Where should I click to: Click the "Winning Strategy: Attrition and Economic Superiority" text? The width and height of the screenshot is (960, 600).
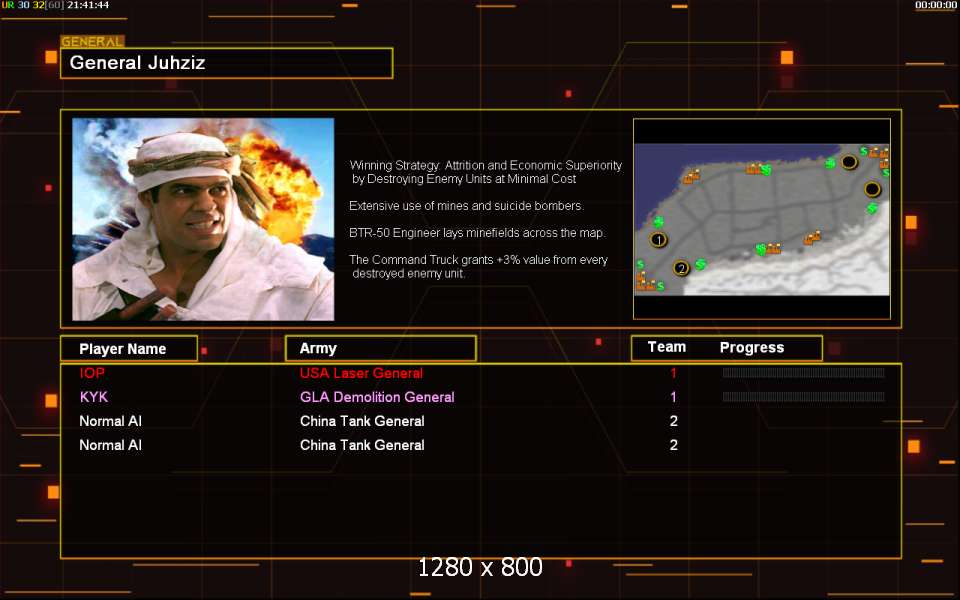[x=486, y=165]
